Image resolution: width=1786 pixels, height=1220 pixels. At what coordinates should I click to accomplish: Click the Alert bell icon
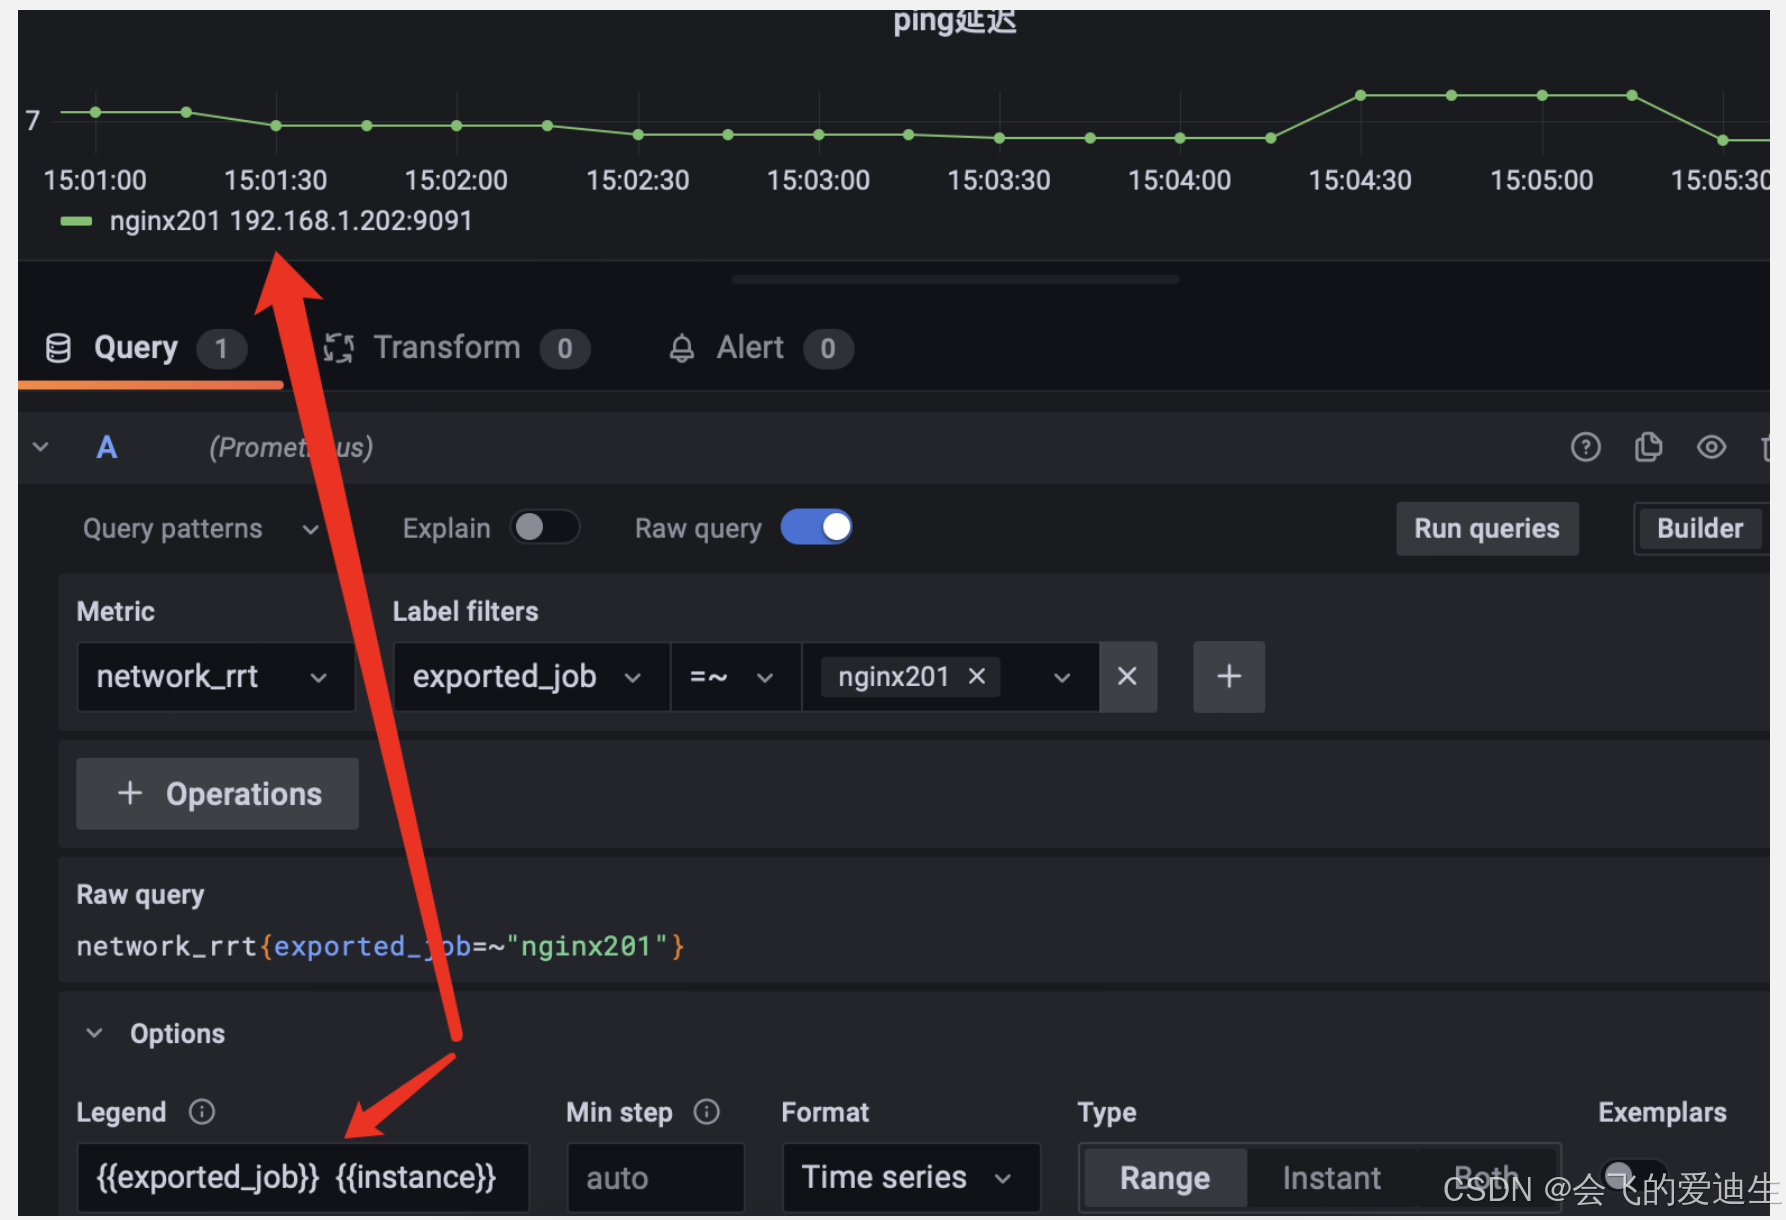[x=682, y=348]
